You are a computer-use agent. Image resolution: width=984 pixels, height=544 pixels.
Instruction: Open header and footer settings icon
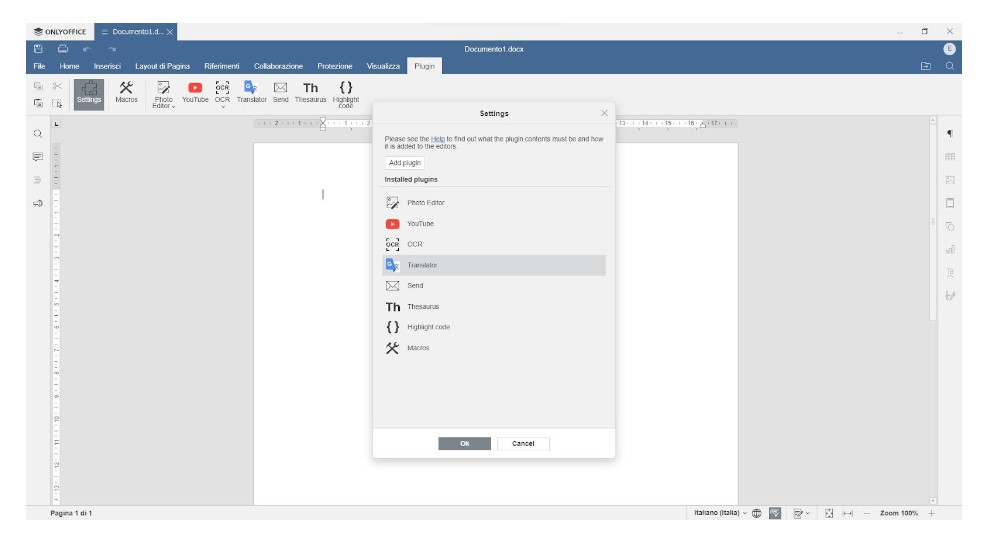(950, 203)
